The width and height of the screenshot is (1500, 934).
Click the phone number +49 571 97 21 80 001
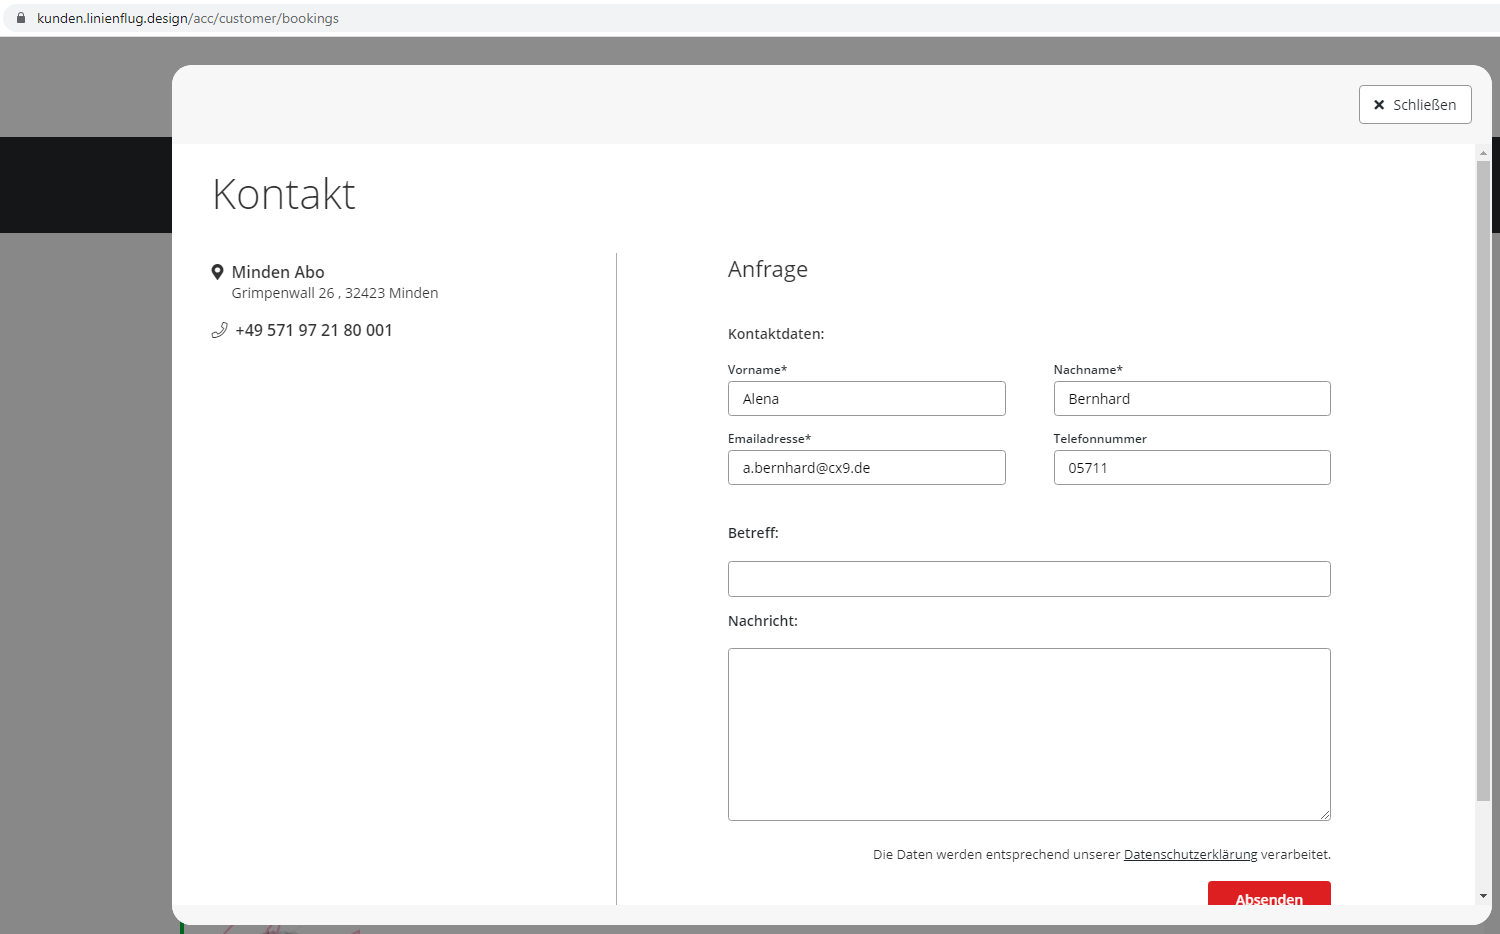coord(314,330)
